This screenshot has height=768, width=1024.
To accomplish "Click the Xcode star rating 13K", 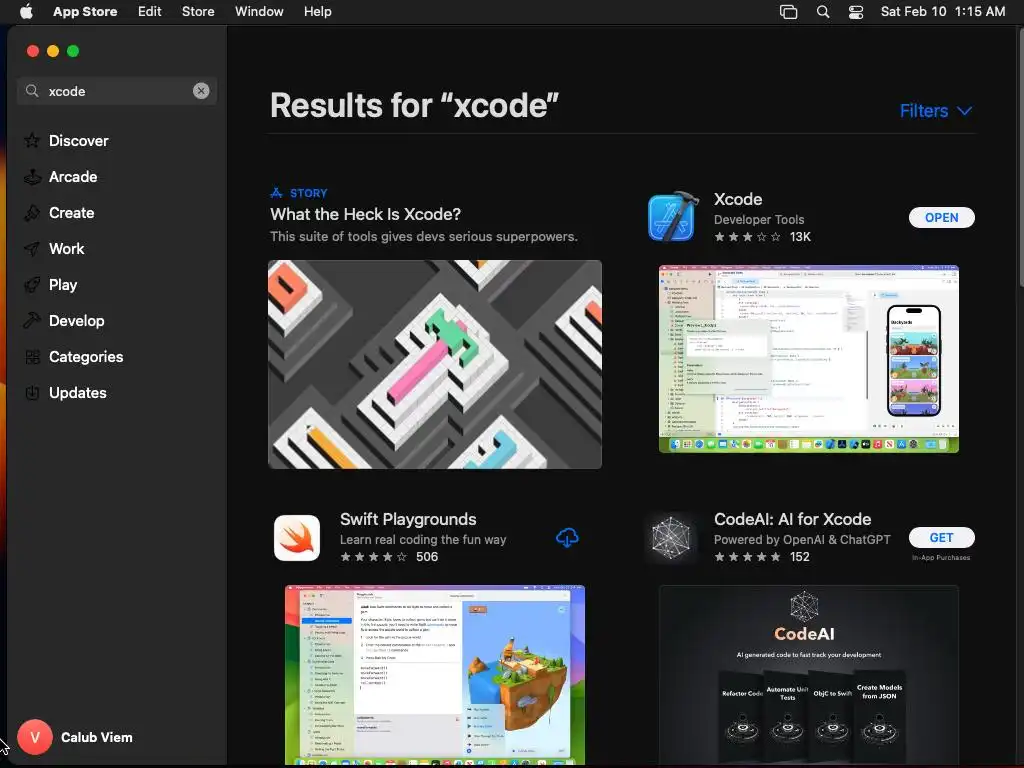I will 762,236.
